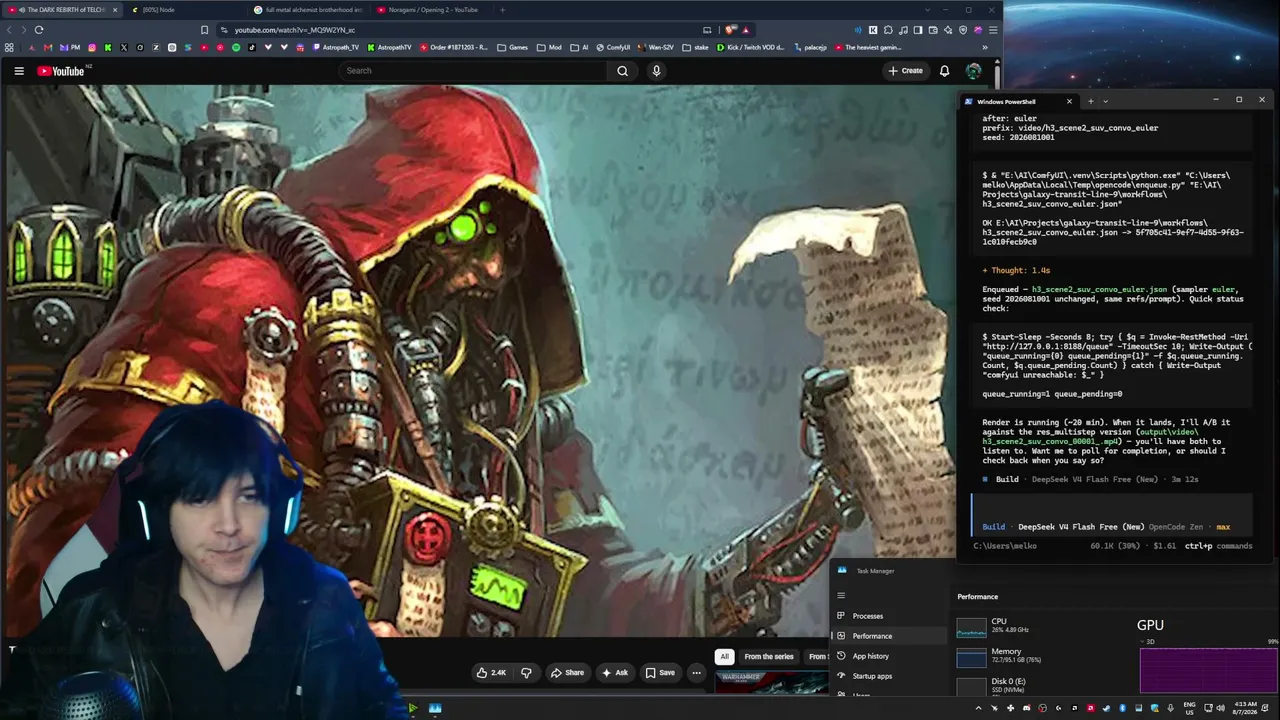The width and height of the screenshot is (1280, 720).
Task: Open the bookmarks apps grid icon
Action: pos(10,47)
